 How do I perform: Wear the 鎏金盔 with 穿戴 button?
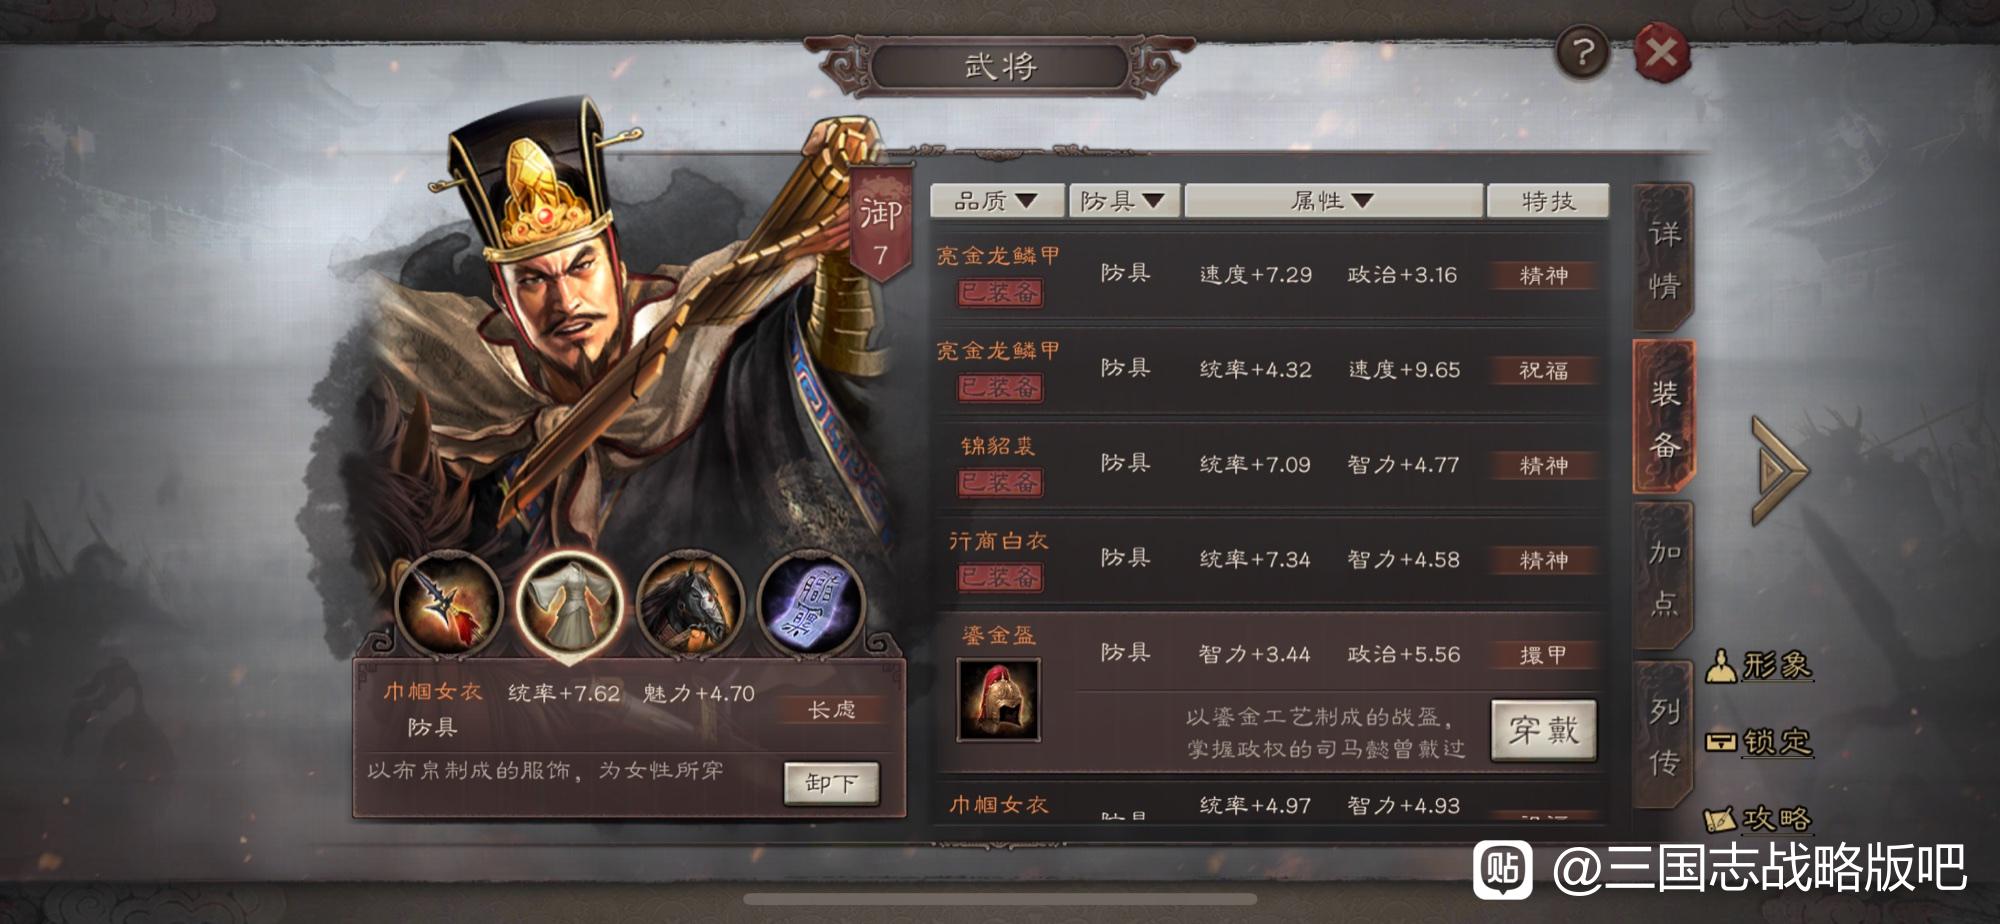[1543, 731]
